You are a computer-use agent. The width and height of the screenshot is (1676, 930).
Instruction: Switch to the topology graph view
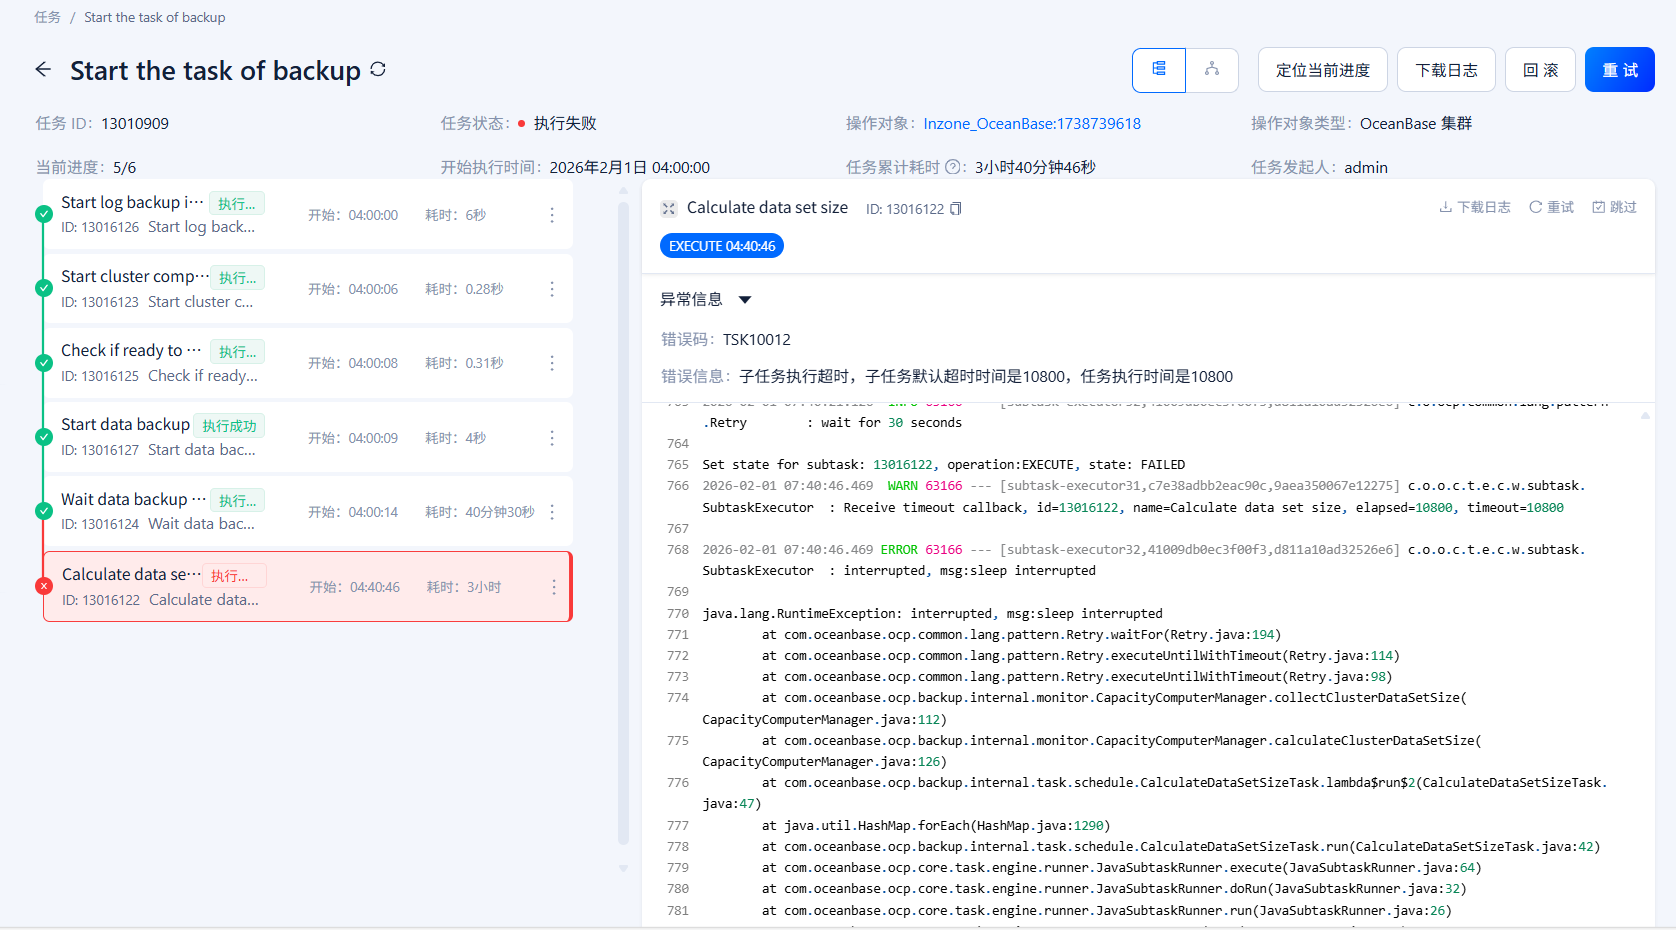click(x=1212, y=70)
